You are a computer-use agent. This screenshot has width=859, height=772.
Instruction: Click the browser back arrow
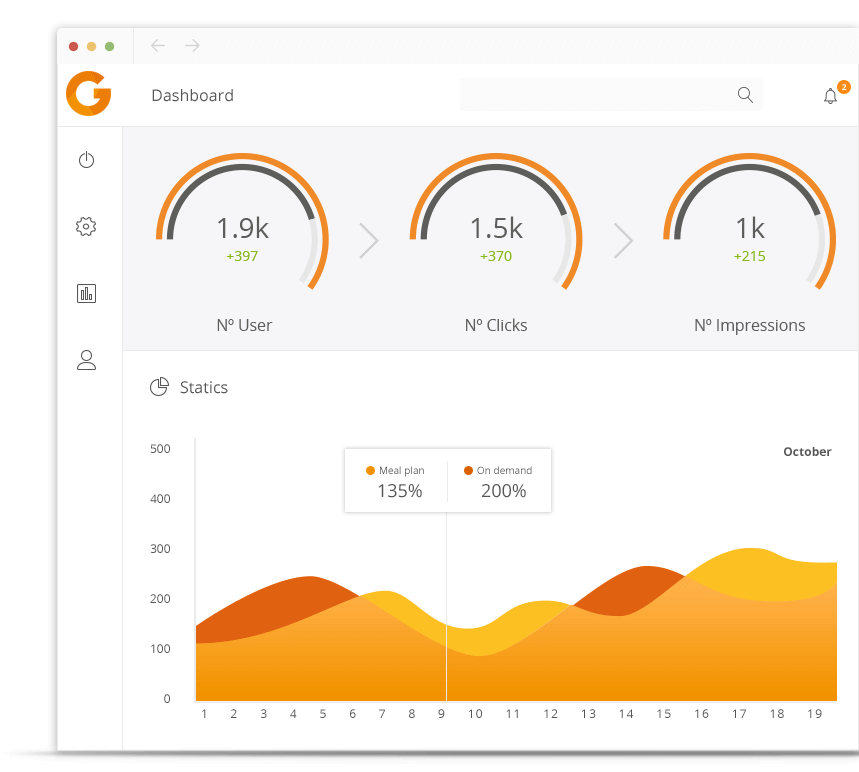pyautogui.click(x=158, y=46)
